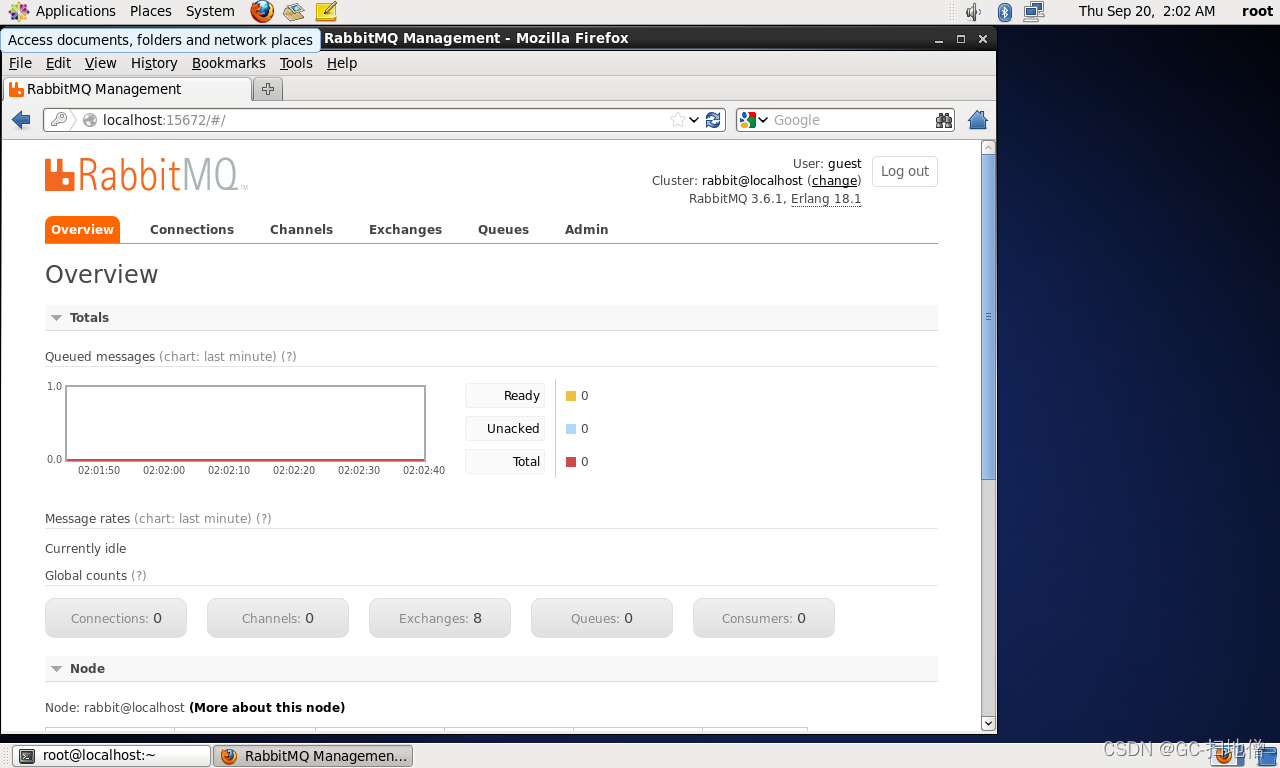Open the Help menu in Firefox

pos(342,63)
